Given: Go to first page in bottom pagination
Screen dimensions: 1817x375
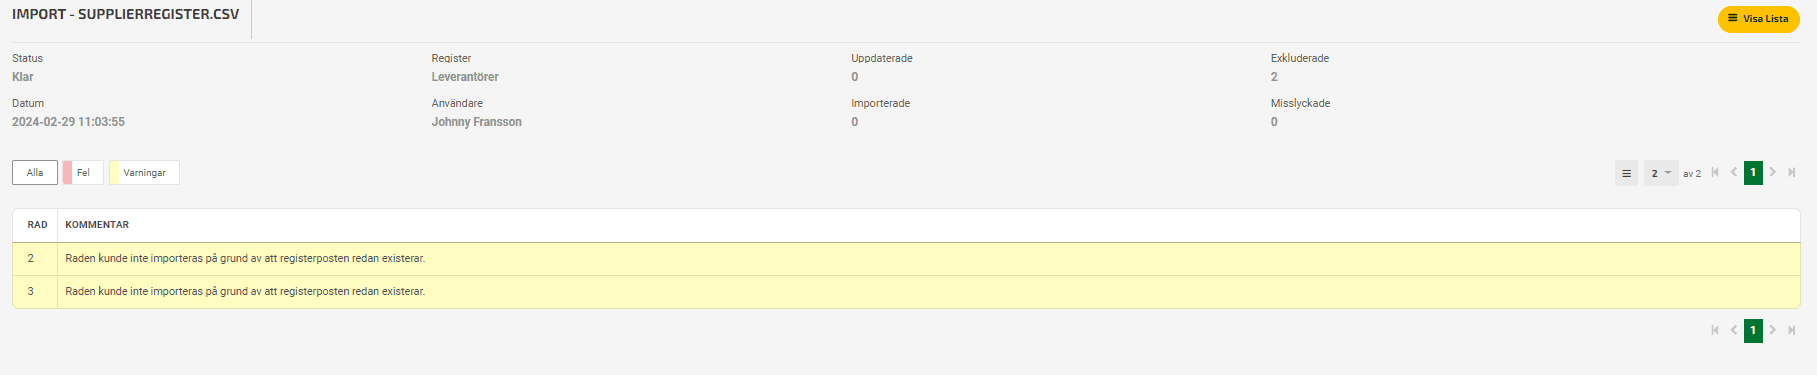Looking at the screenshot, I should 1715,330.
